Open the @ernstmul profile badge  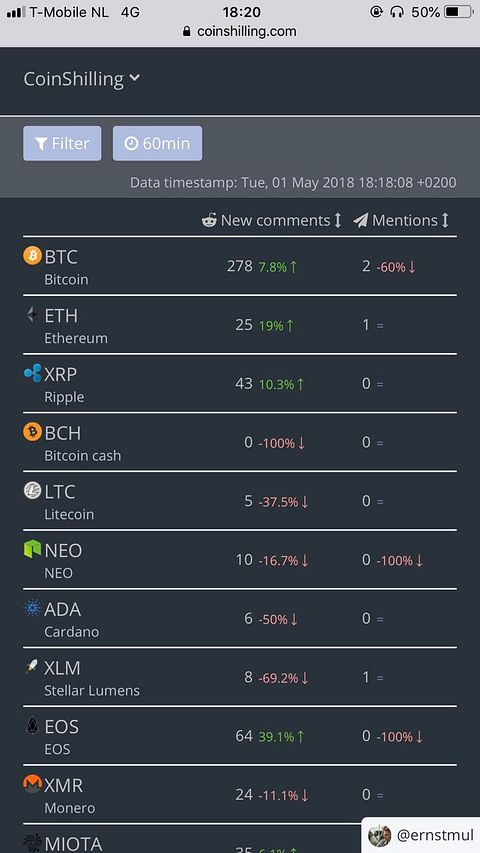pos(421,835)
